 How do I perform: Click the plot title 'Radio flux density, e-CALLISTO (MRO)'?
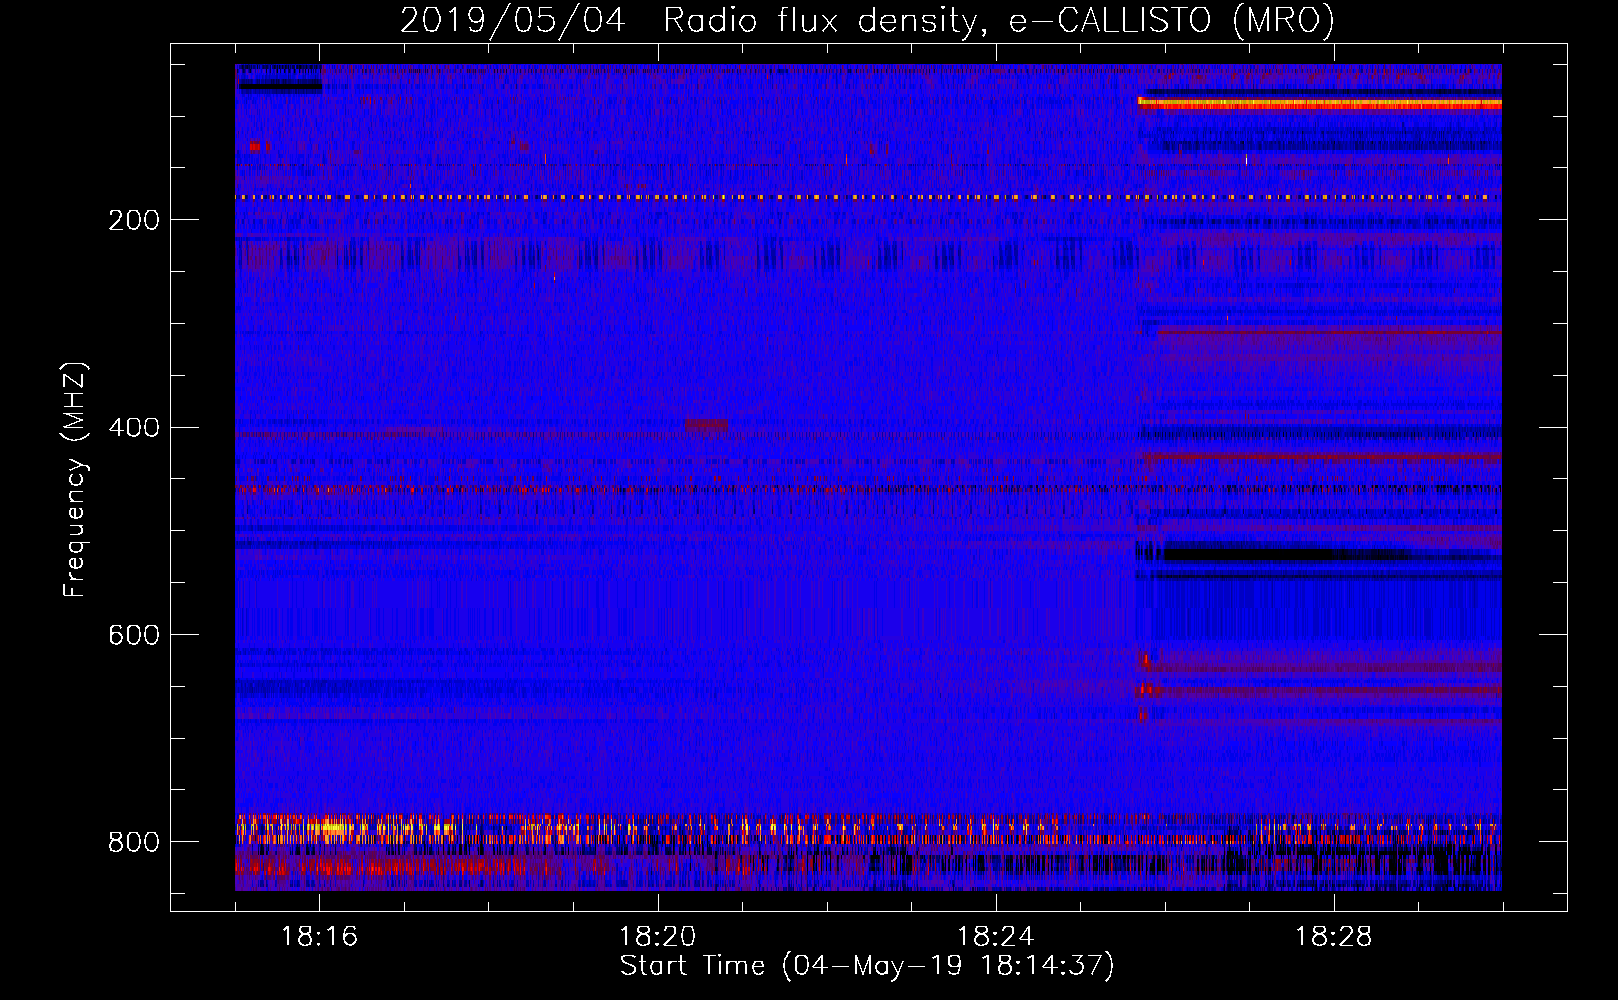999,21
